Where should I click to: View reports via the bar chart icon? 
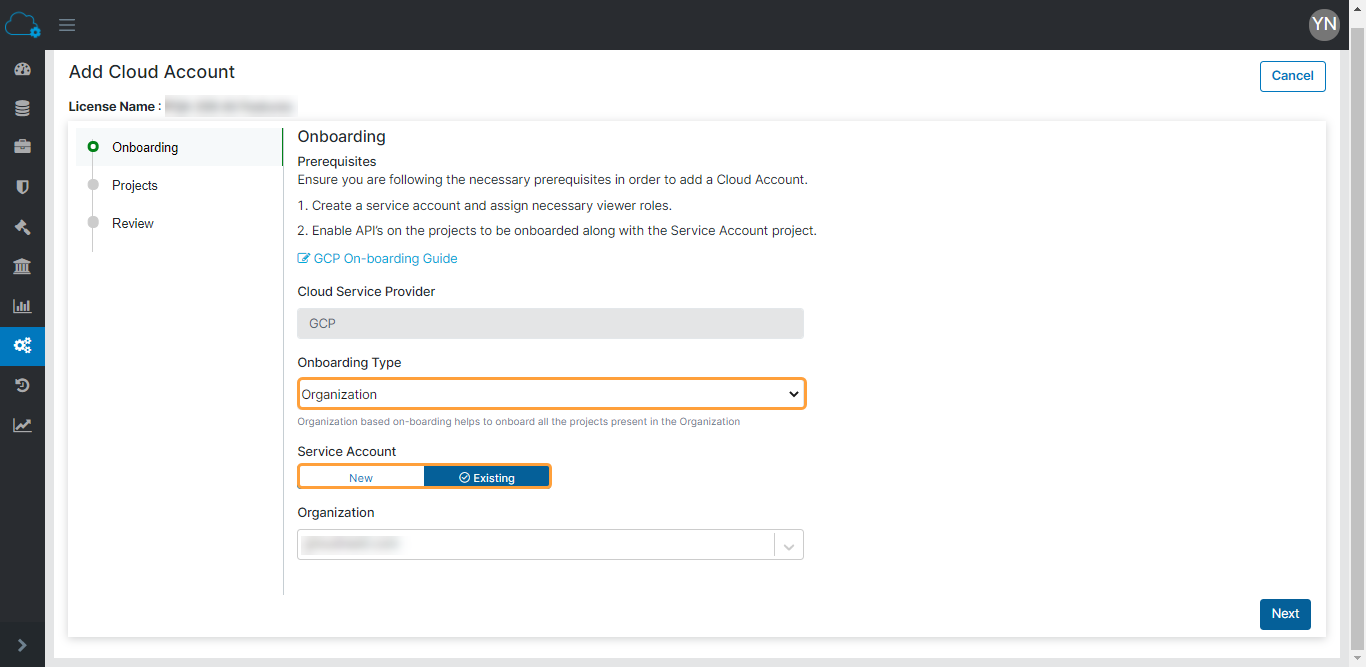(x=22, y=306)
